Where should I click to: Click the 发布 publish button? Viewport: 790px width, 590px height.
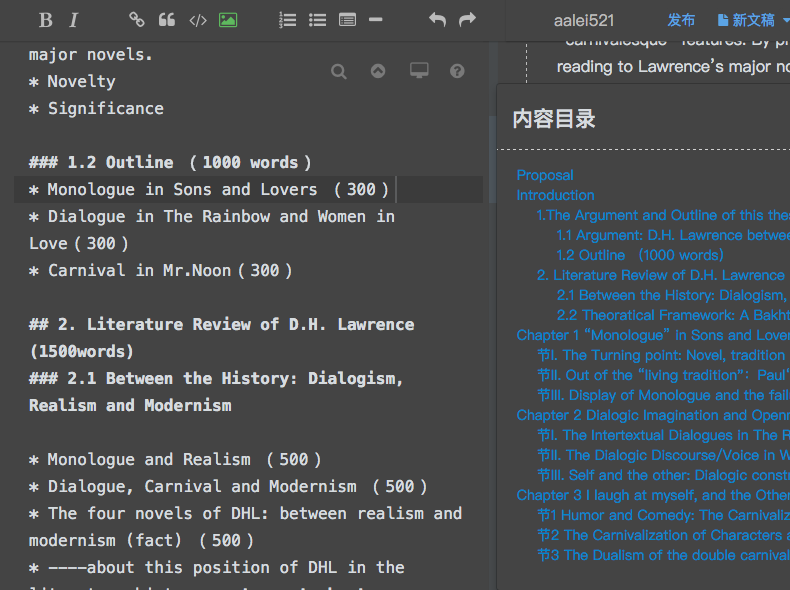click(681, 20)
